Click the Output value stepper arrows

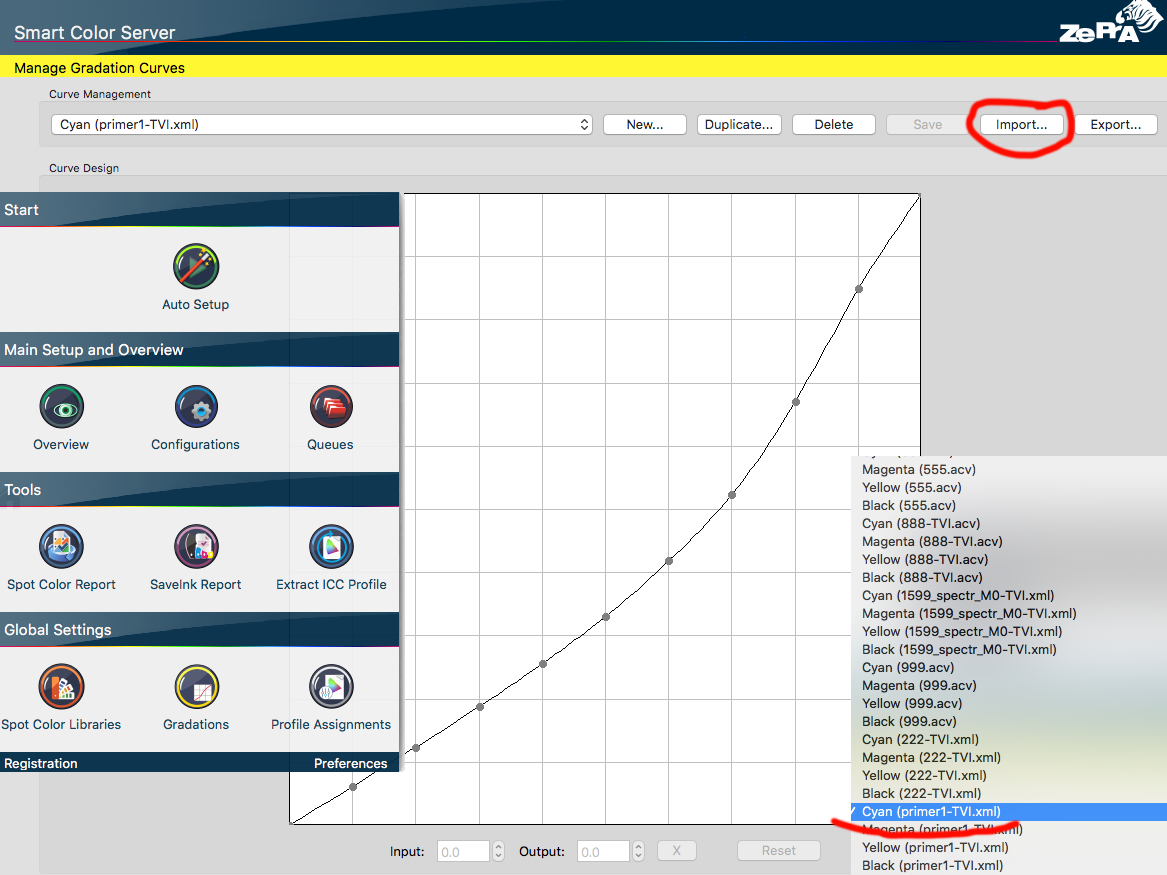638,850
